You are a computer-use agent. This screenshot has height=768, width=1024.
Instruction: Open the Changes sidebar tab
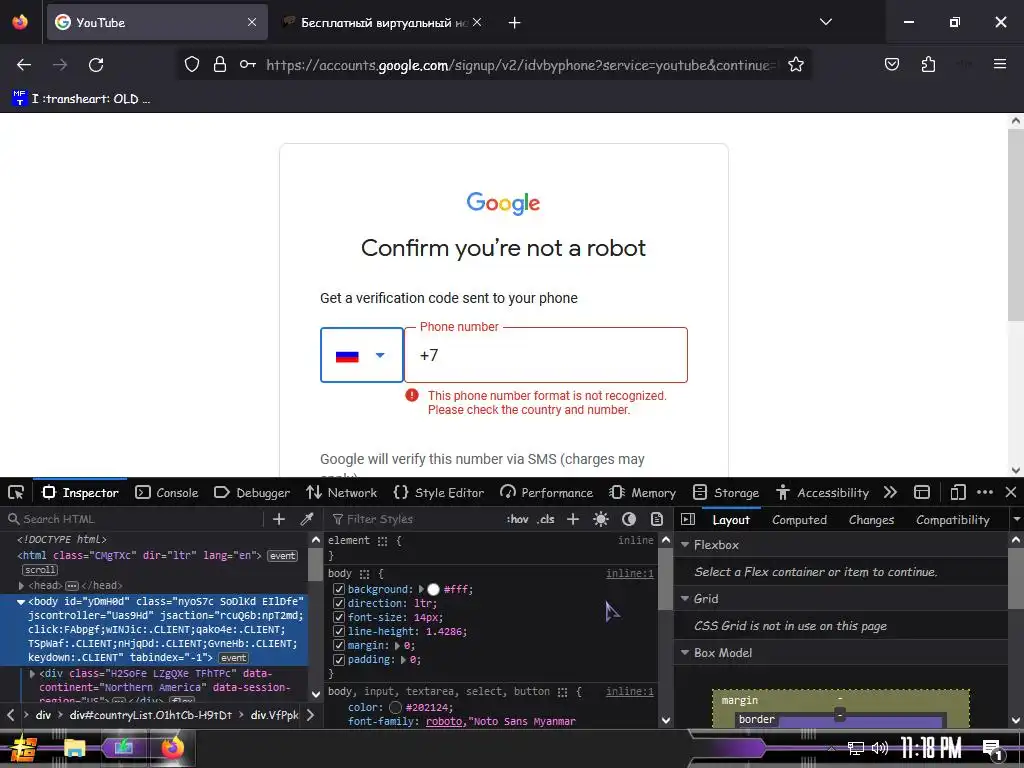point(871,520)
